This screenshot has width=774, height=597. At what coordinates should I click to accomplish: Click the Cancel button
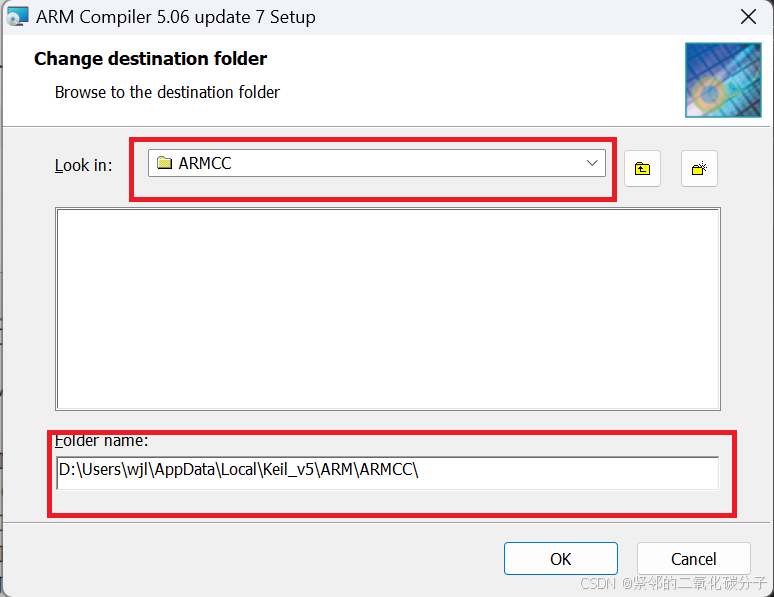click(694, 558)
